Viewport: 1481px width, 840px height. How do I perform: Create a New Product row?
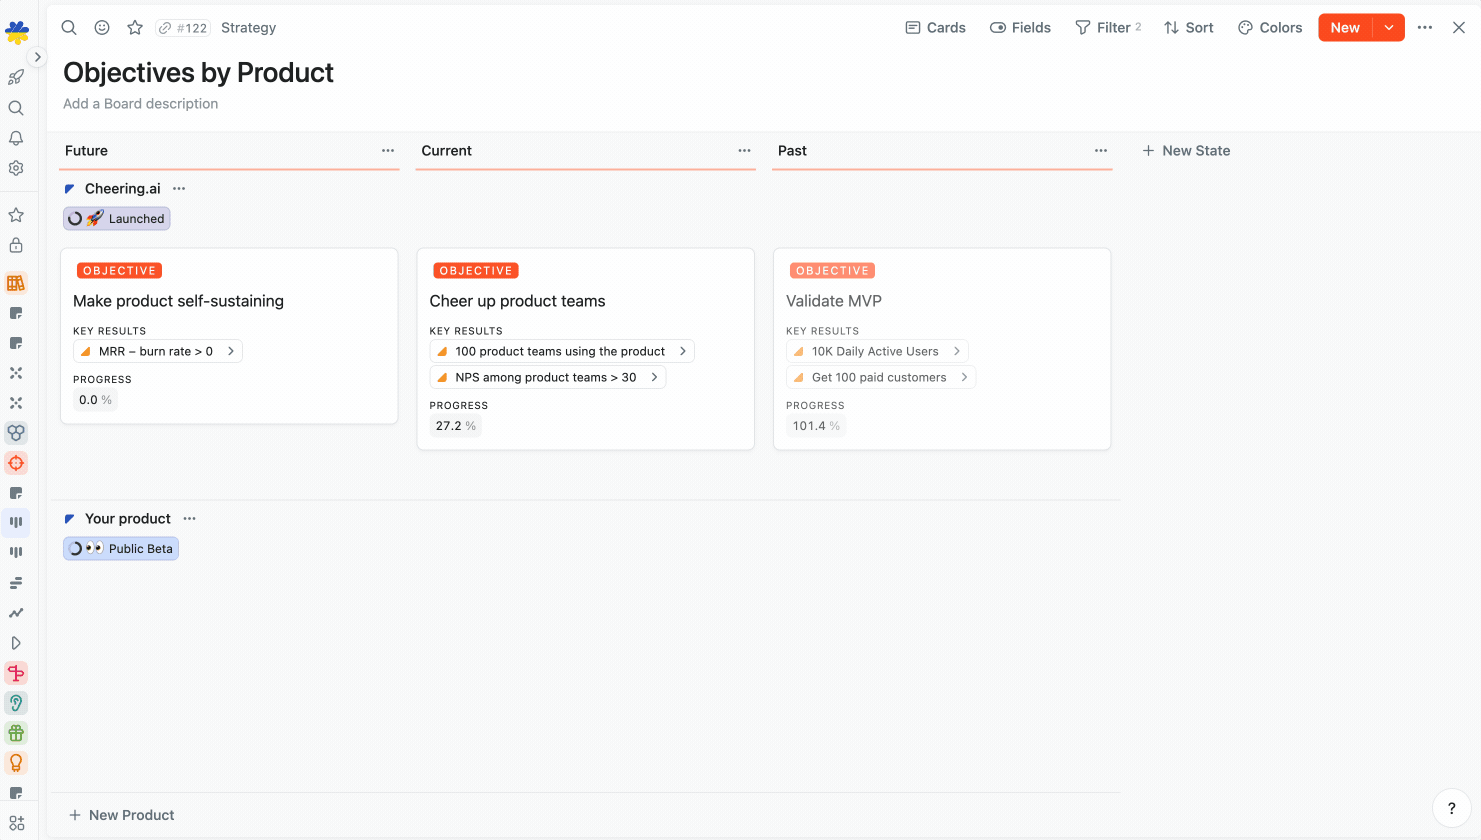click(x=121, y=815)
